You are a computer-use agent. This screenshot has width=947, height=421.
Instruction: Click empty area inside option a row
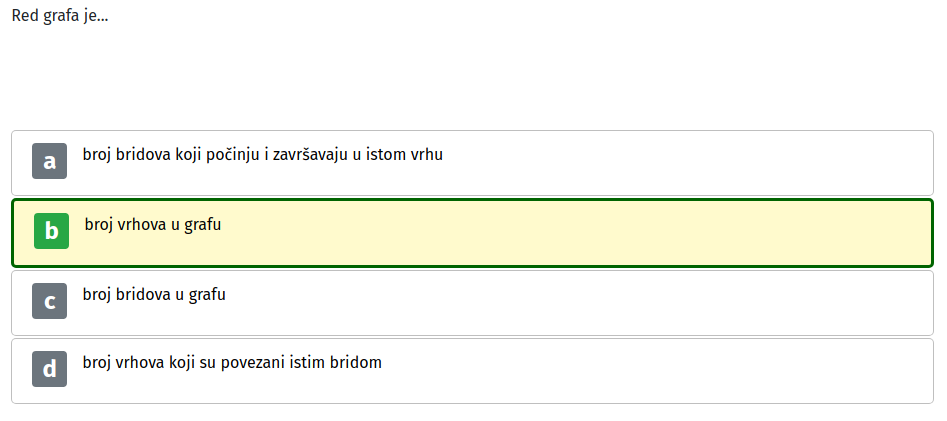[664, 163]
